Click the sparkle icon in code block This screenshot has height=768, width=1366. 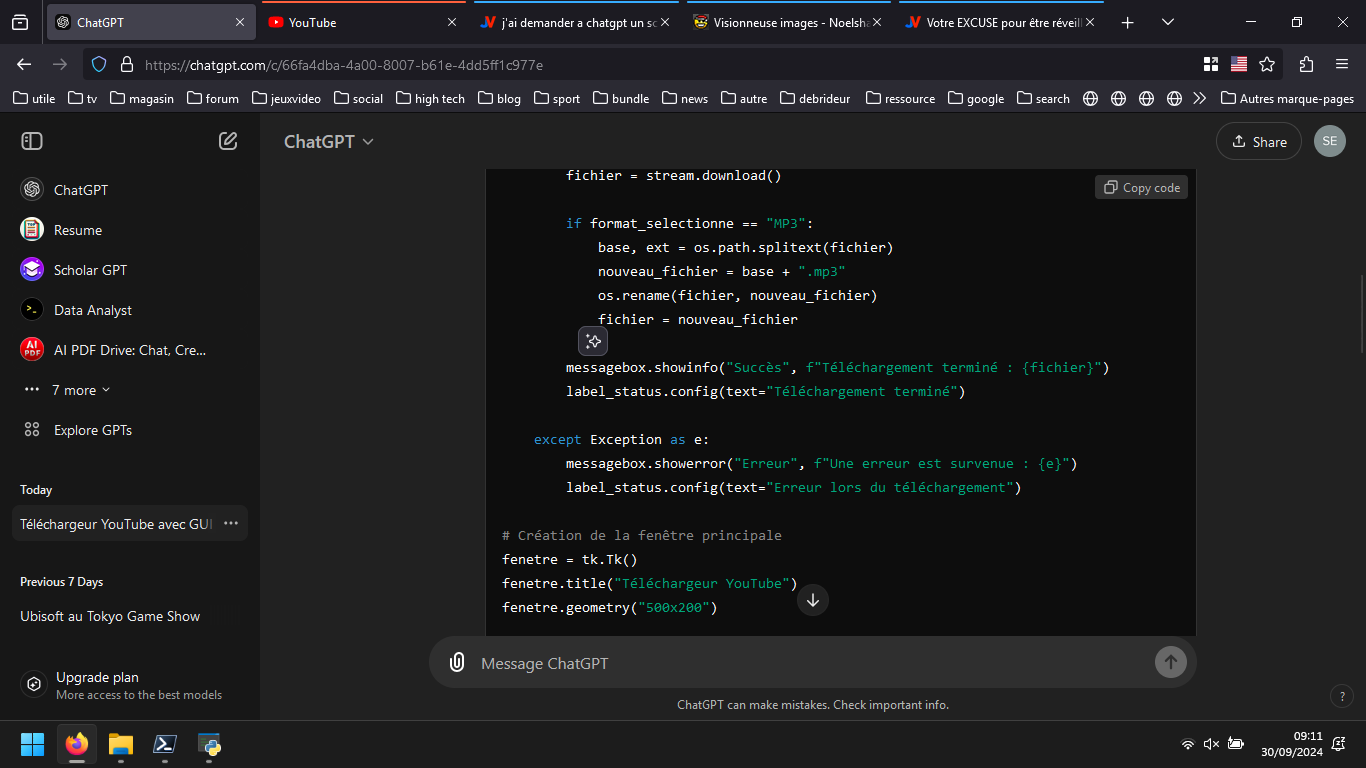(593, 341)
